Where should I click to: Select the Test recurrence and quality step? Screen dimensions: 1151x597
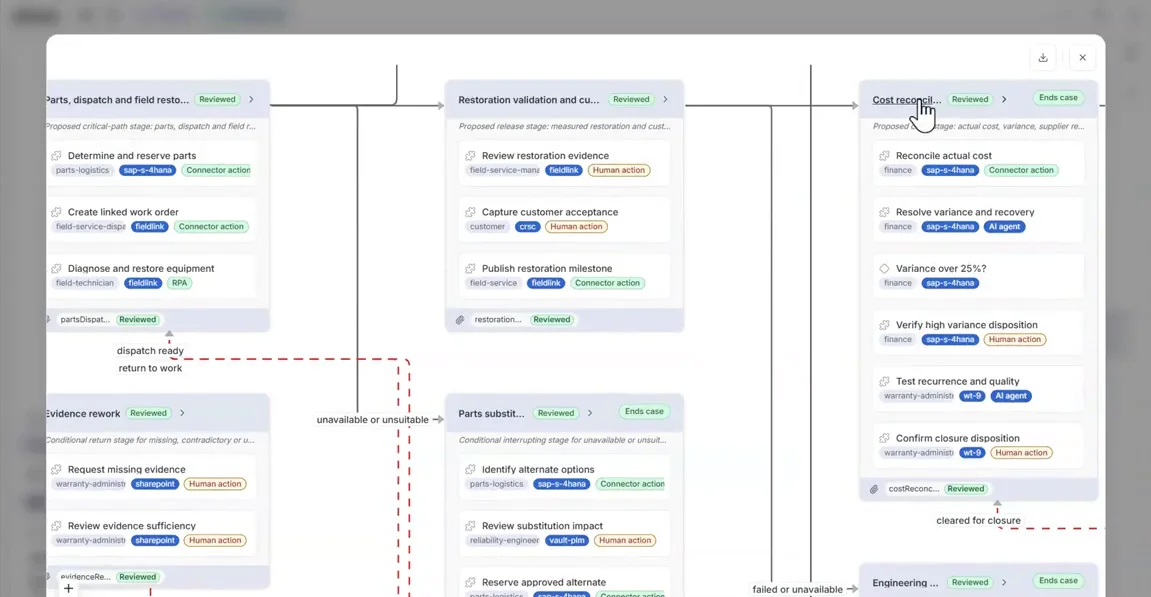(978, 388)
